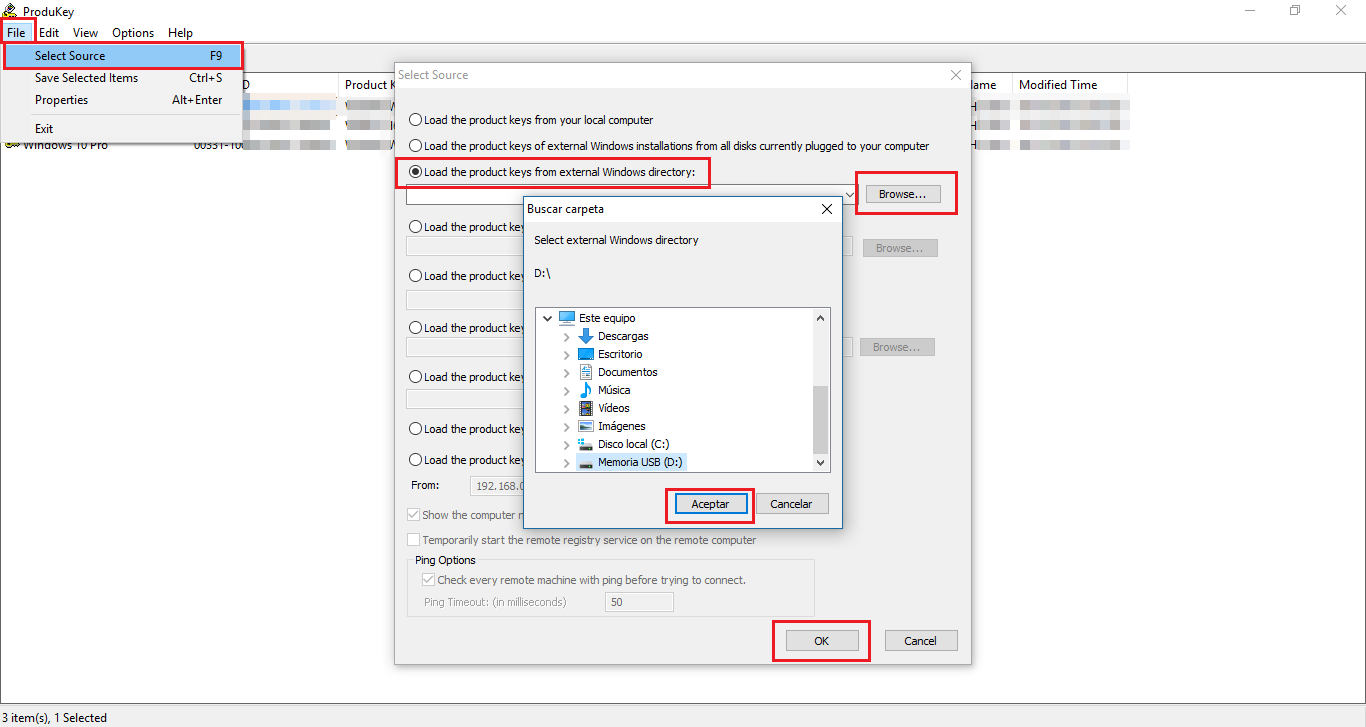This screenshot has width=1366, height=727.
Task: Click the 'D:\' path text in folder dialog
Action: [542, 273]
